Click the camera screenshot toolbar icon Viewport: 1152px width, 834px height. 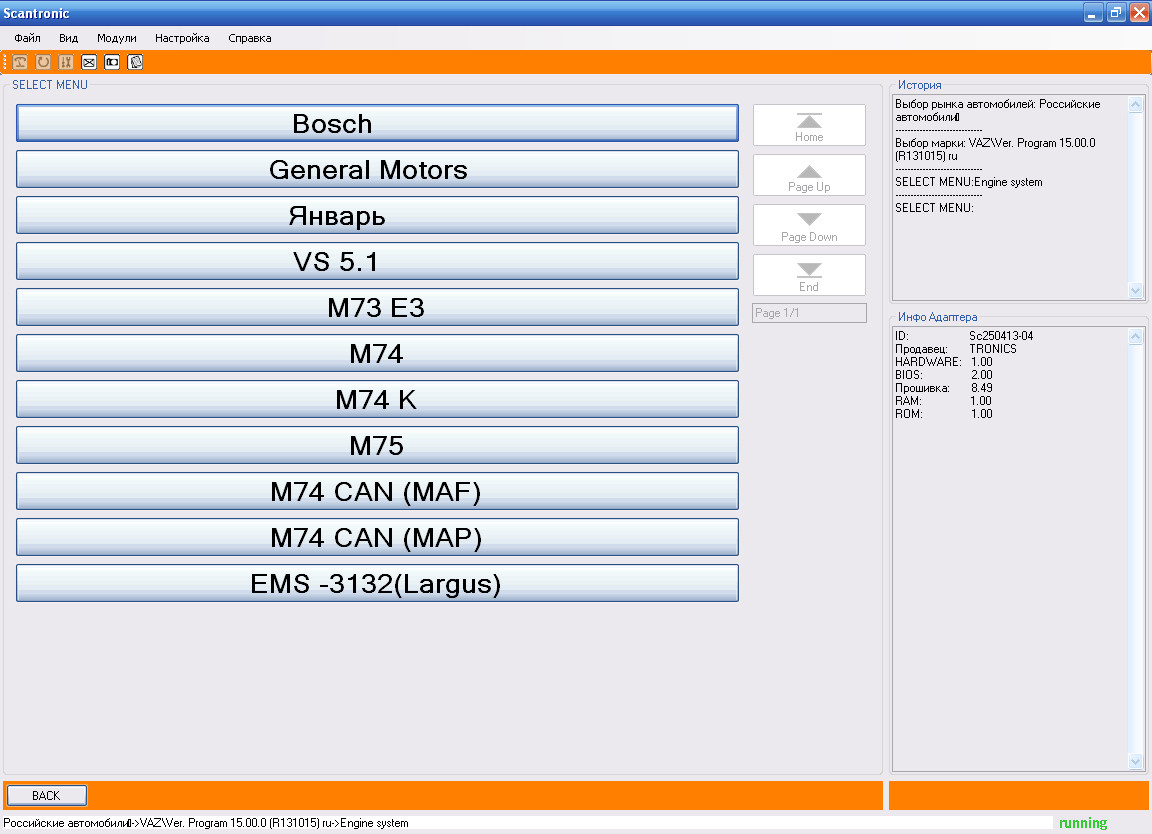pyautogui.click(x=112, y=62)
